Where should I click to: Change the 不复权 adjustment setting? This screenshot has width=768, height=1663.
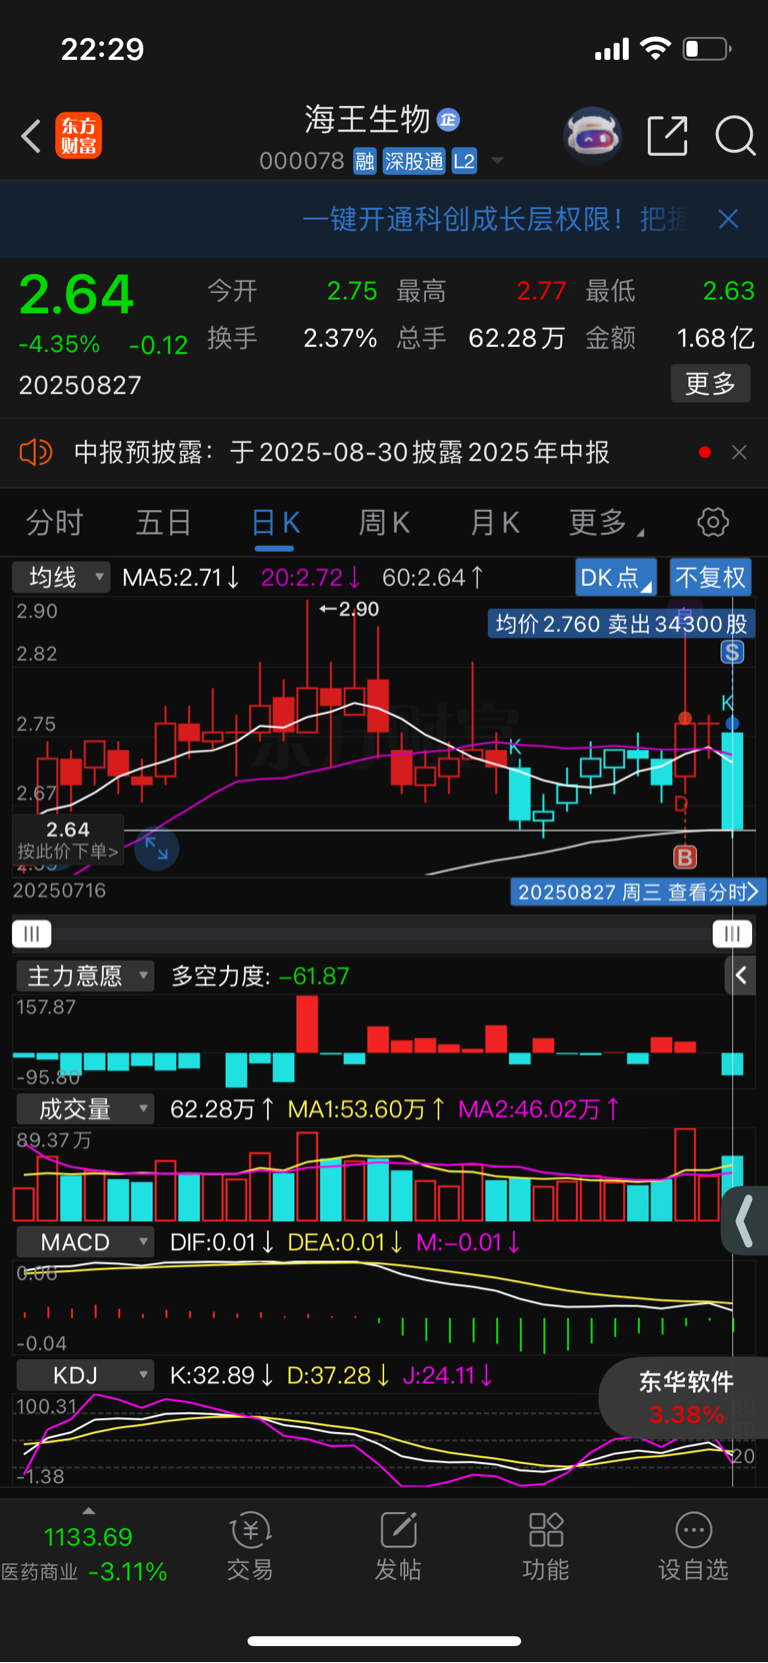(x=710, y=577)
